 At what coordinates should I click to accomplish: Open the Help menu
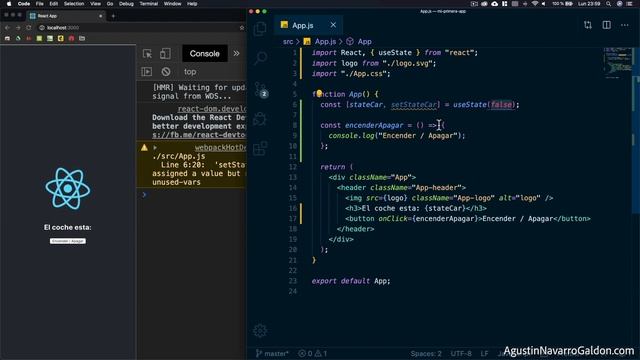192,4
